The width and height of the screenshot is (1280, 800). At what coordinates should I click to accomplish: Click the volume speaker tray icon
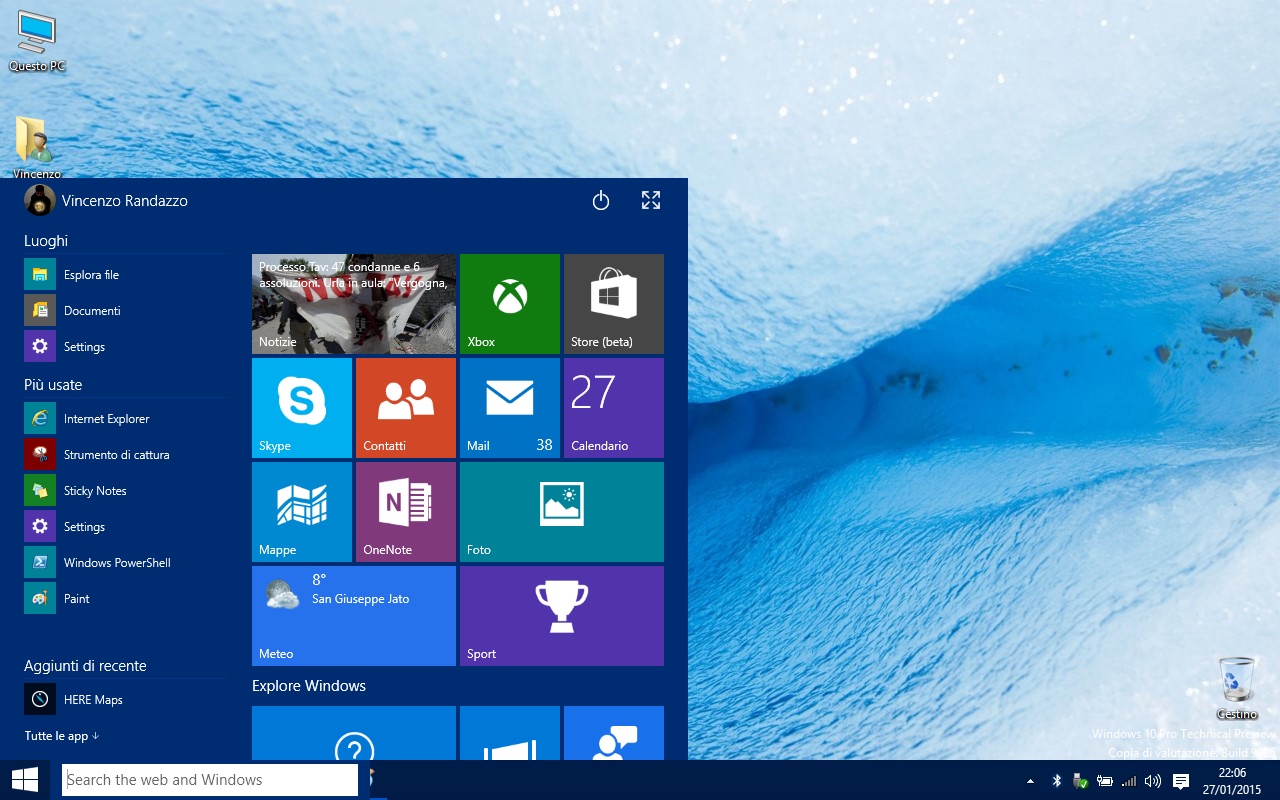tap(1153, 781)
